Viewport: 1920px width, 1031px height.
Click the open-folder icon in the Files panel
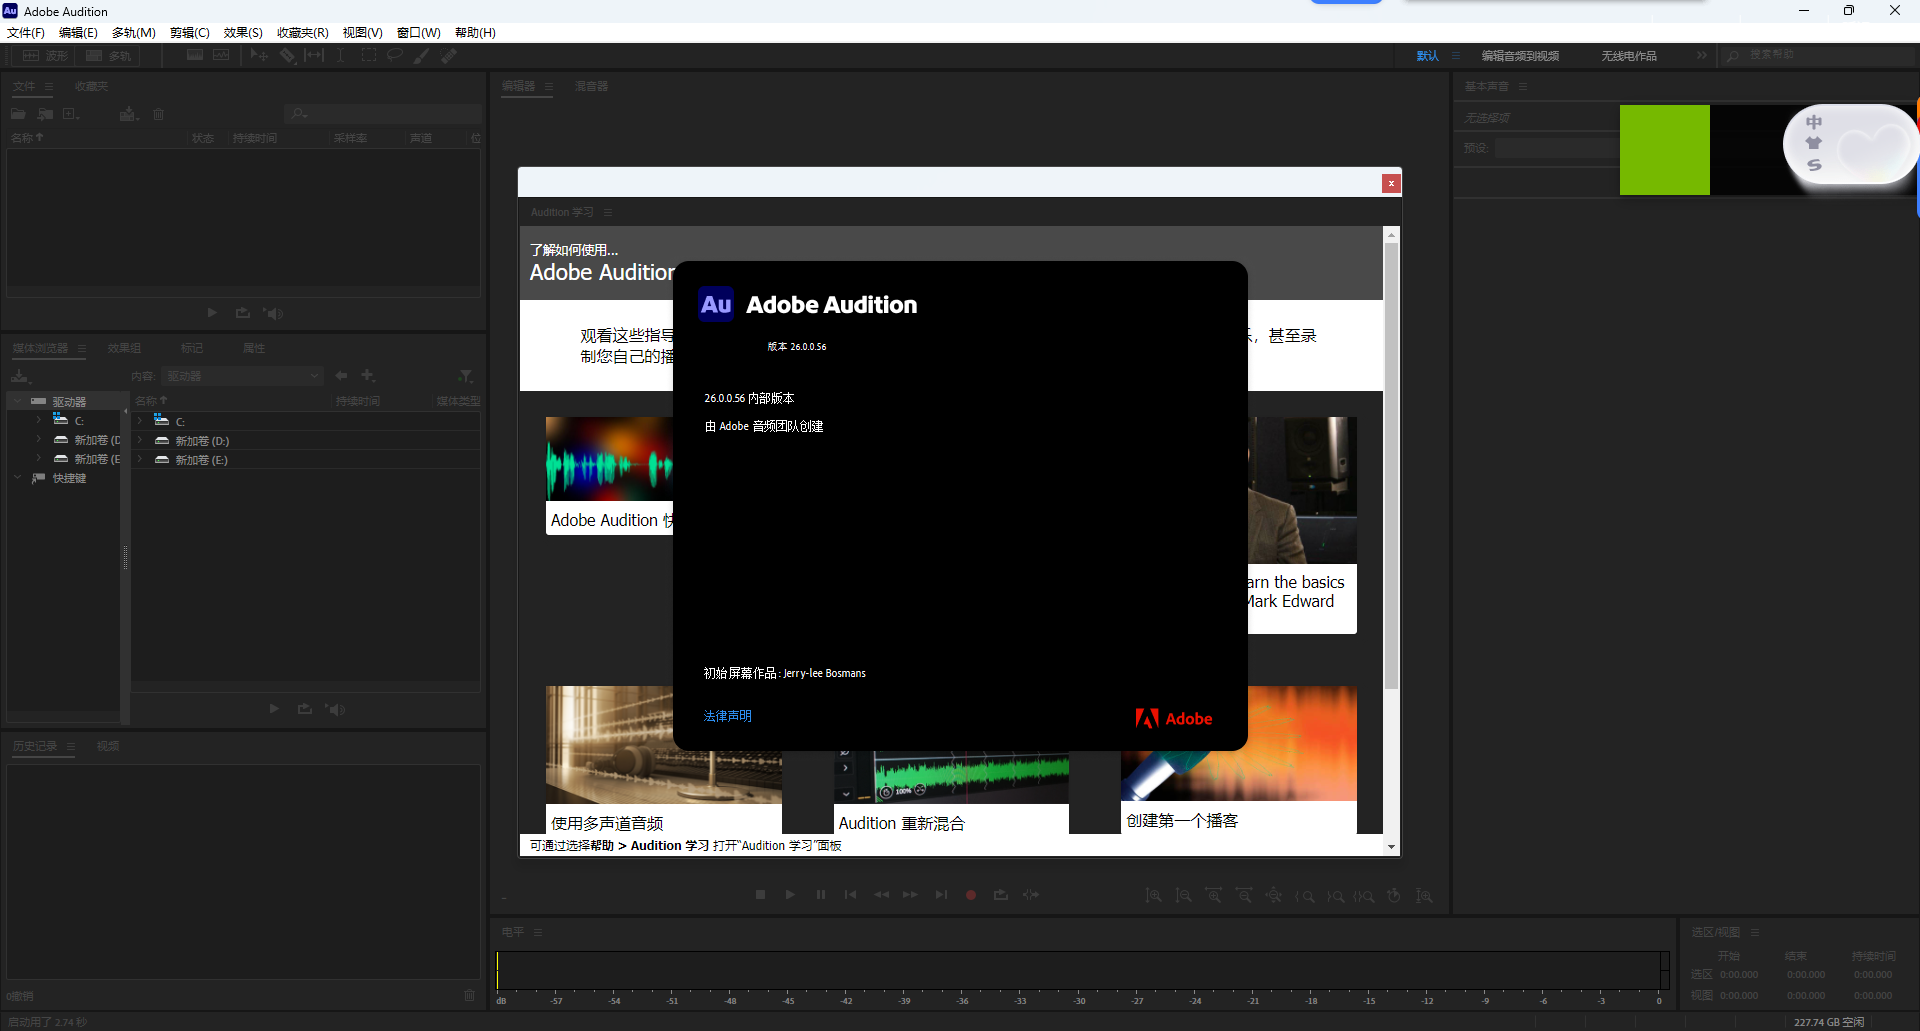point(18,114)
